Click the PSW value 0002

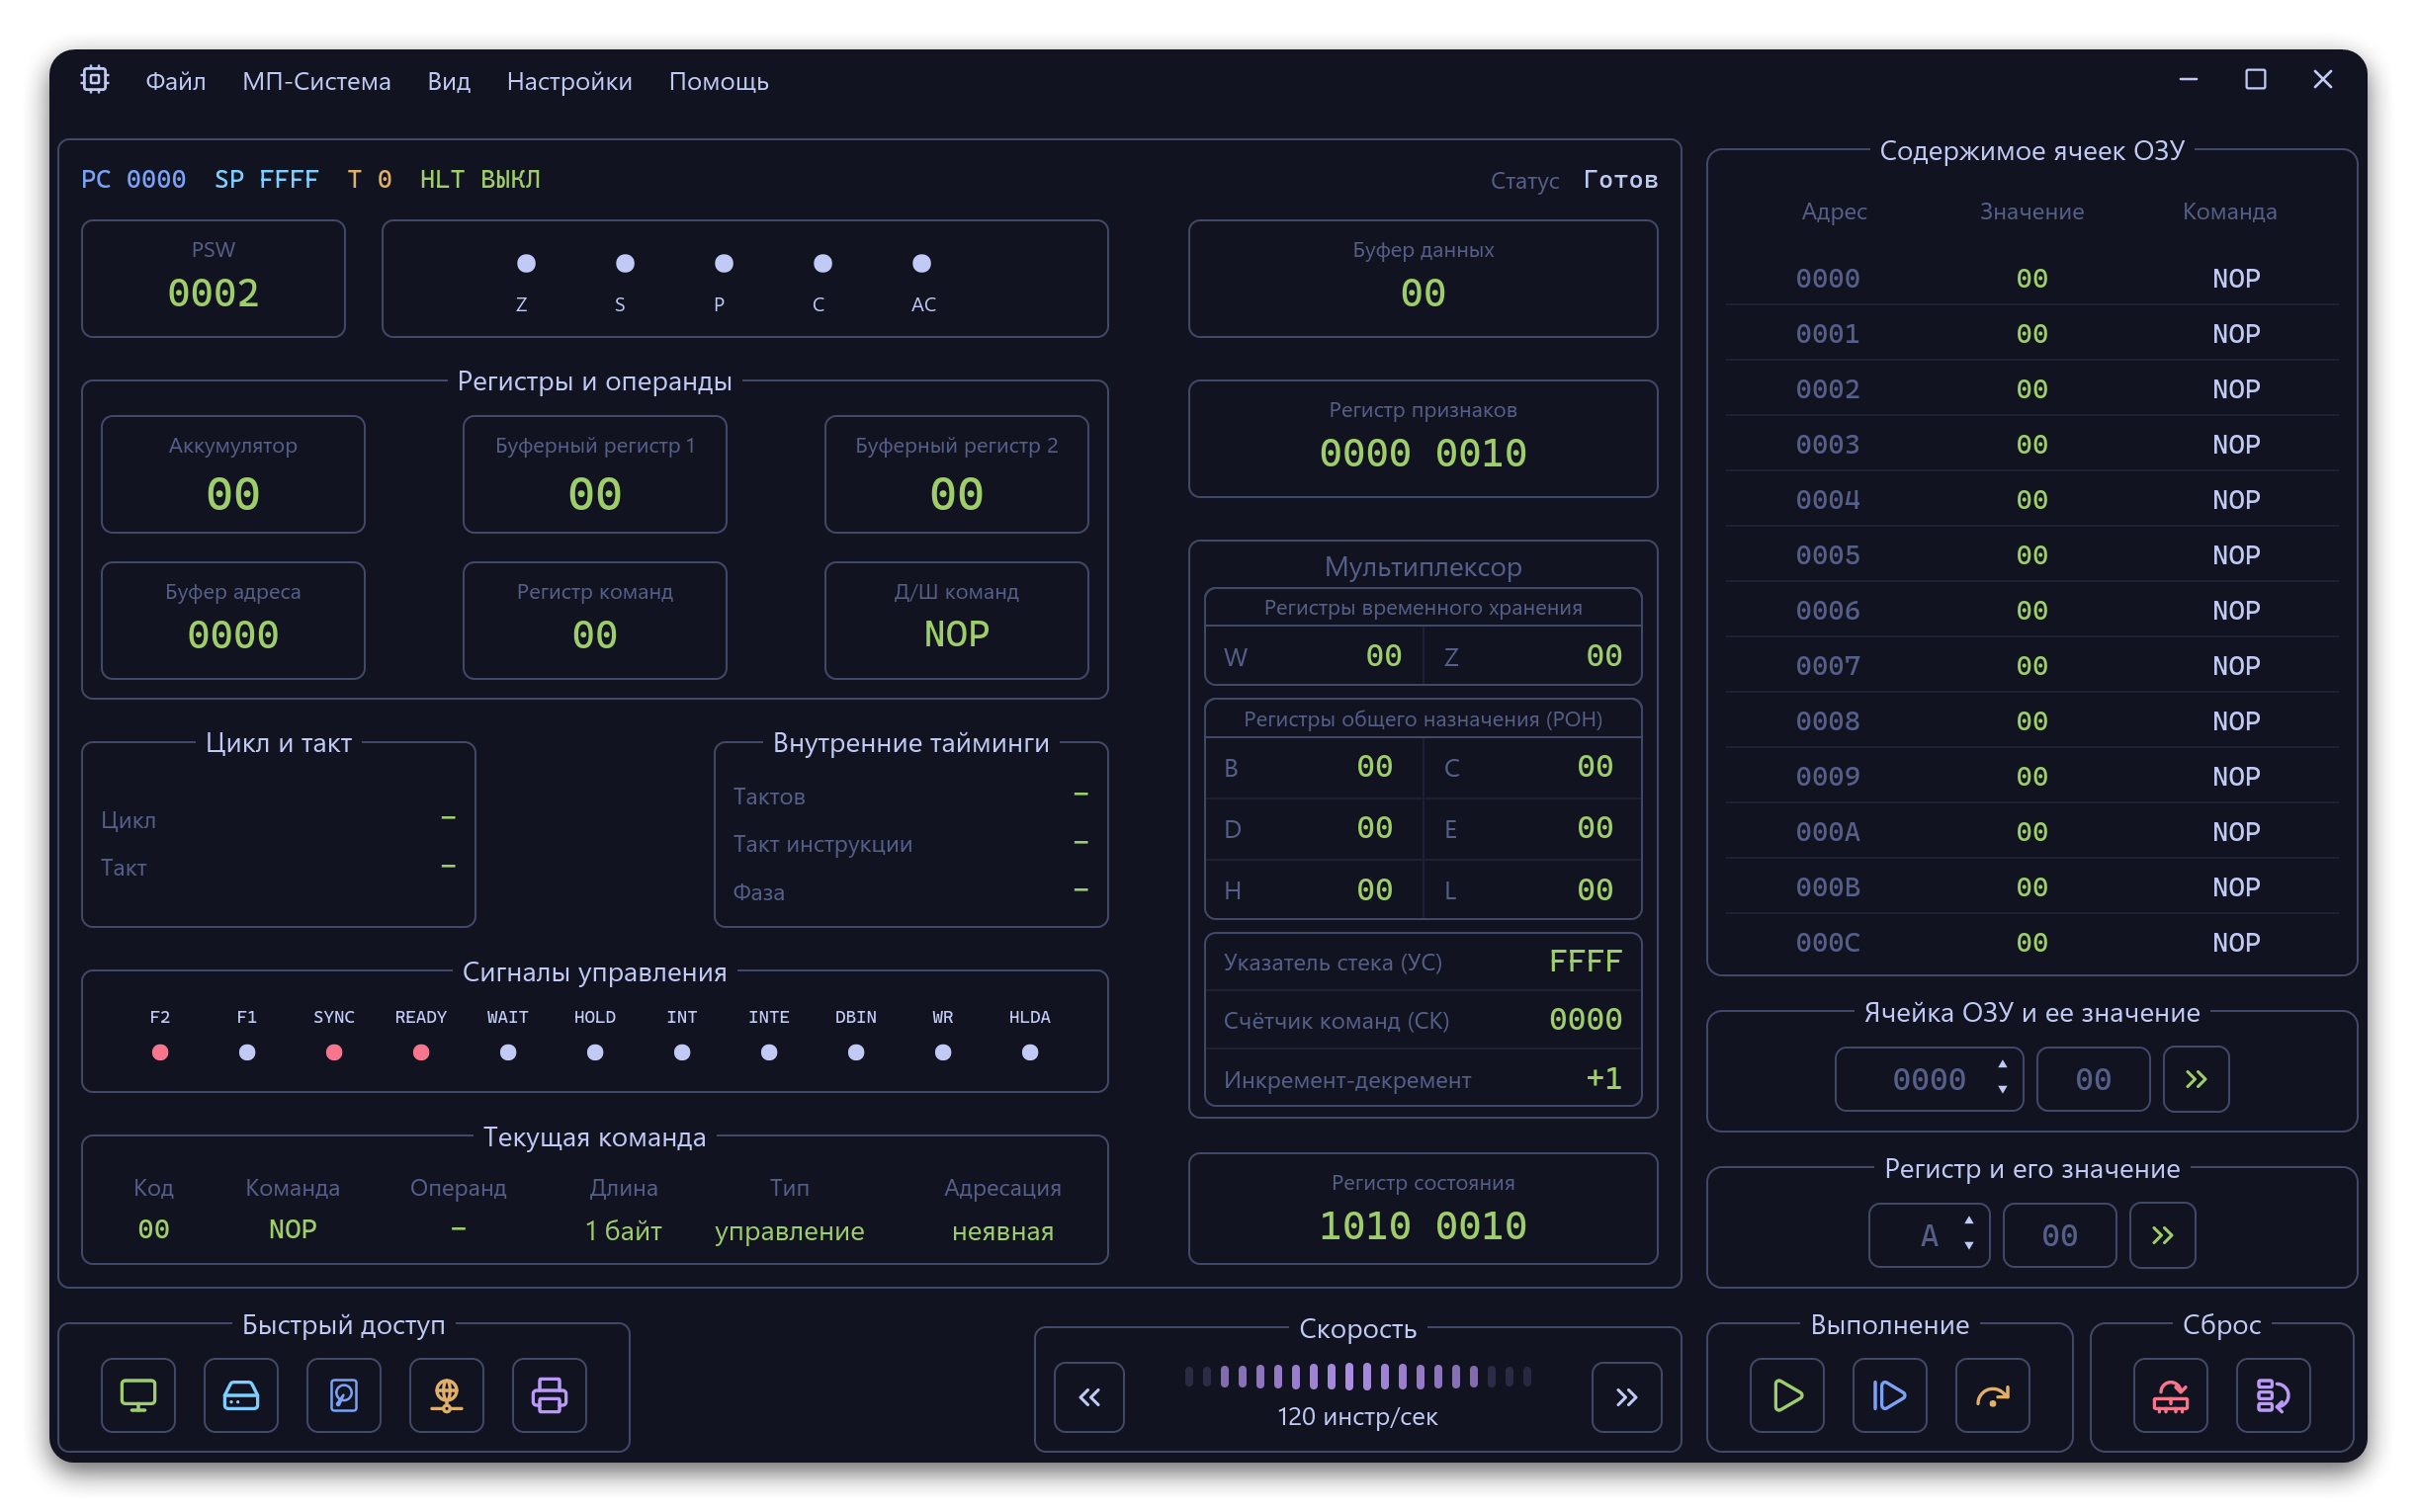point(213,293)
